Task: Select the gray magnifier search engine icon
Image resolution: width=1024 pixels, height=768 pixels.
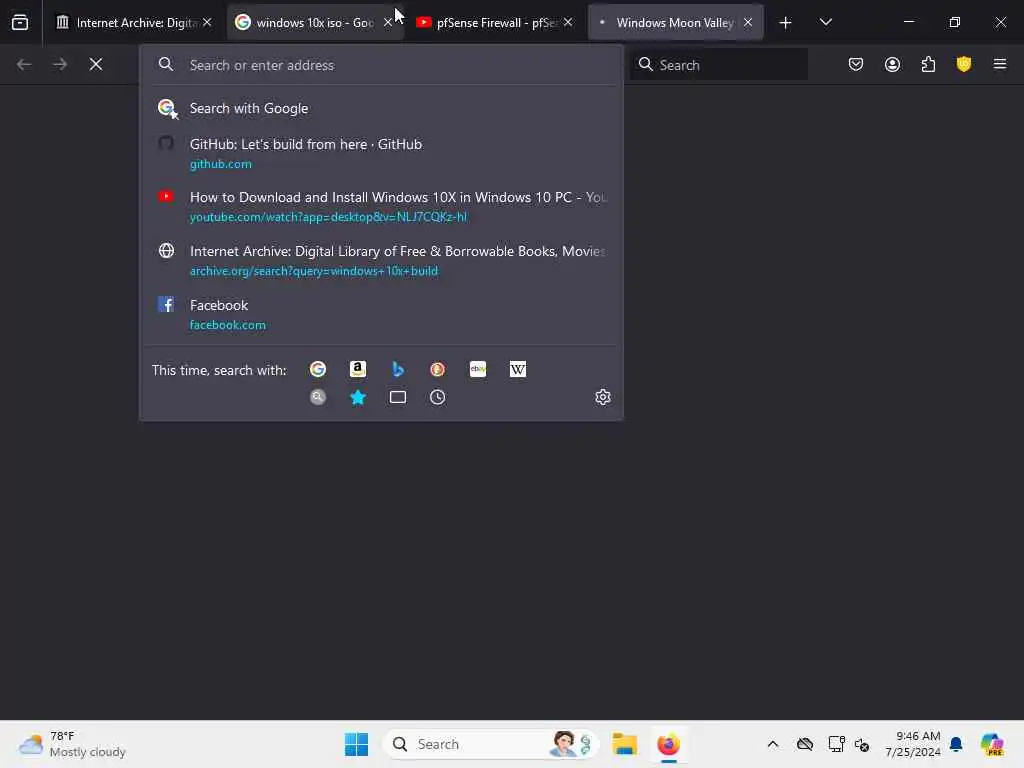Action: (318, 397)
